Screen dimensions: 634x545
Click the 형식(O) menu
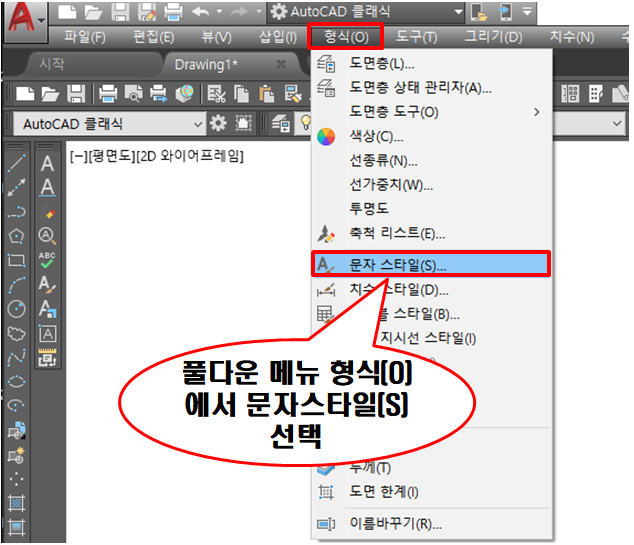coord(346,37)
